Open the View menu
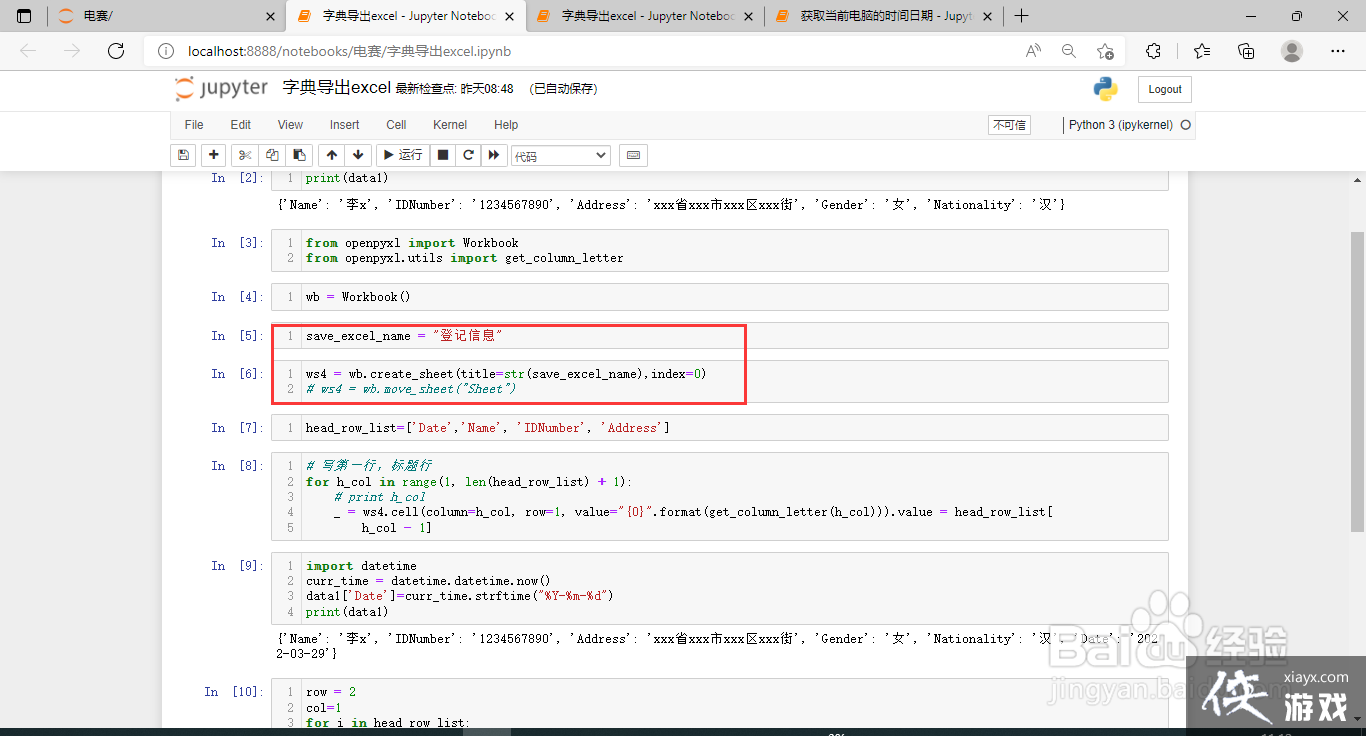The height and width of the screenshot is (736, 1366). (x=290, y=125)
